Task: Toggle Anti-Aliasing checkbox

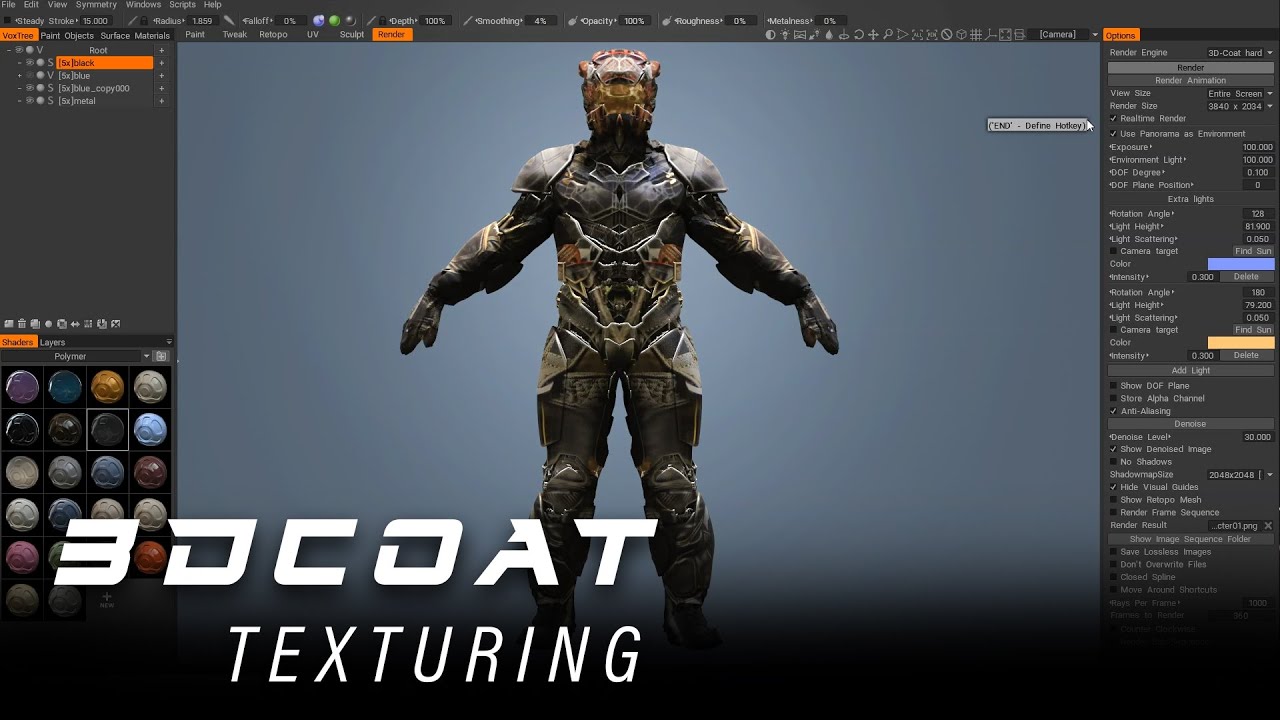Action: coord(1113,410)
